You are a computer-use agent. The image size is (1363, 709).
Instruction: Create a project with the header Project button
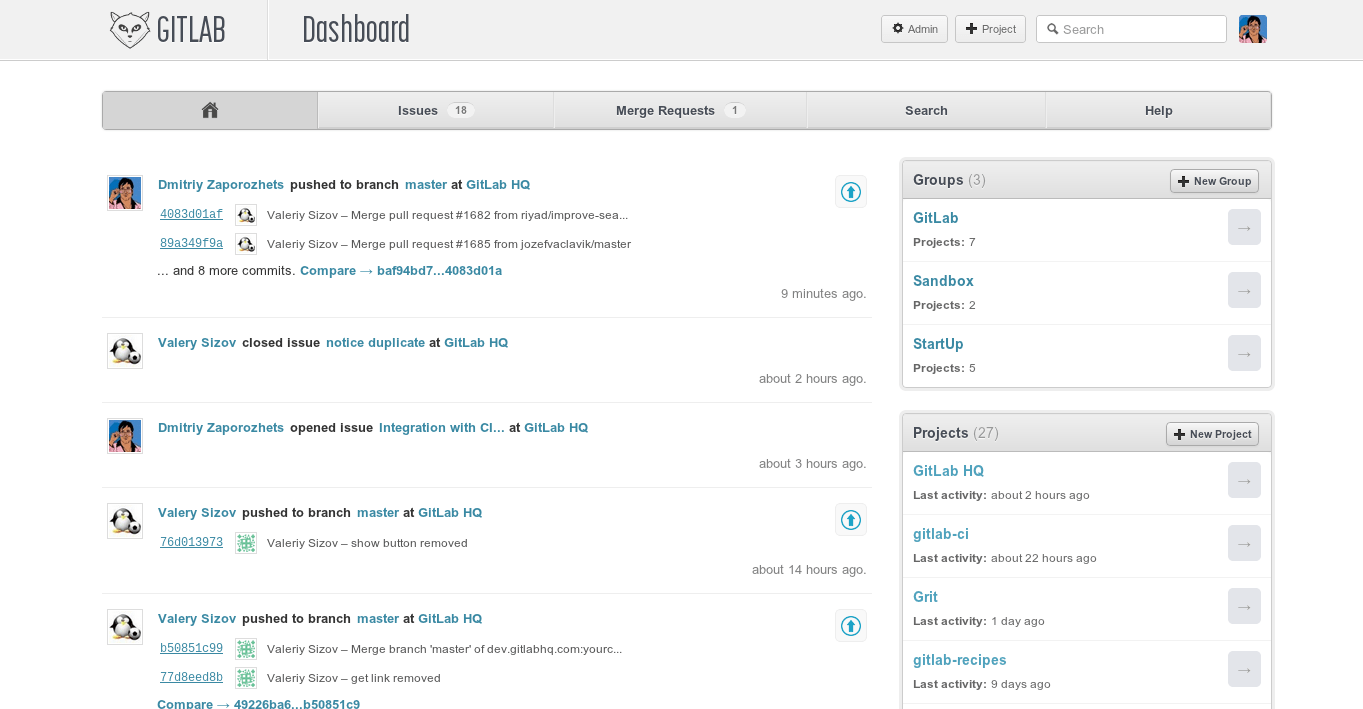[x=990, y=29]
